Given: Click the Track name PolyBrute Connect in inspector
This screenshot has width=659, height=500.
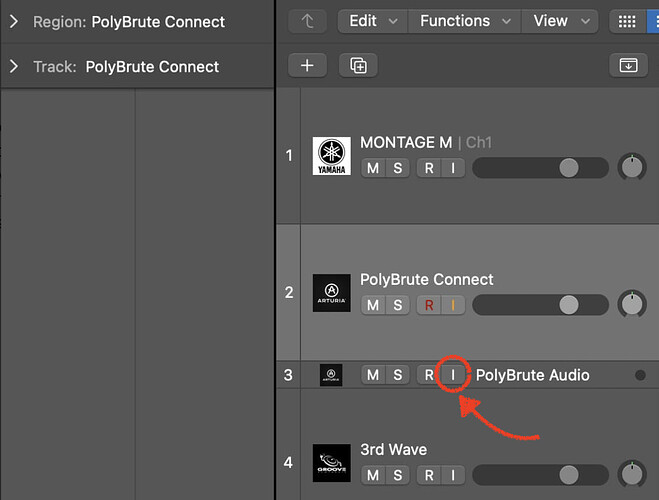Looking at the screenshot, I should pyautogui.click(x=152, y=67).
